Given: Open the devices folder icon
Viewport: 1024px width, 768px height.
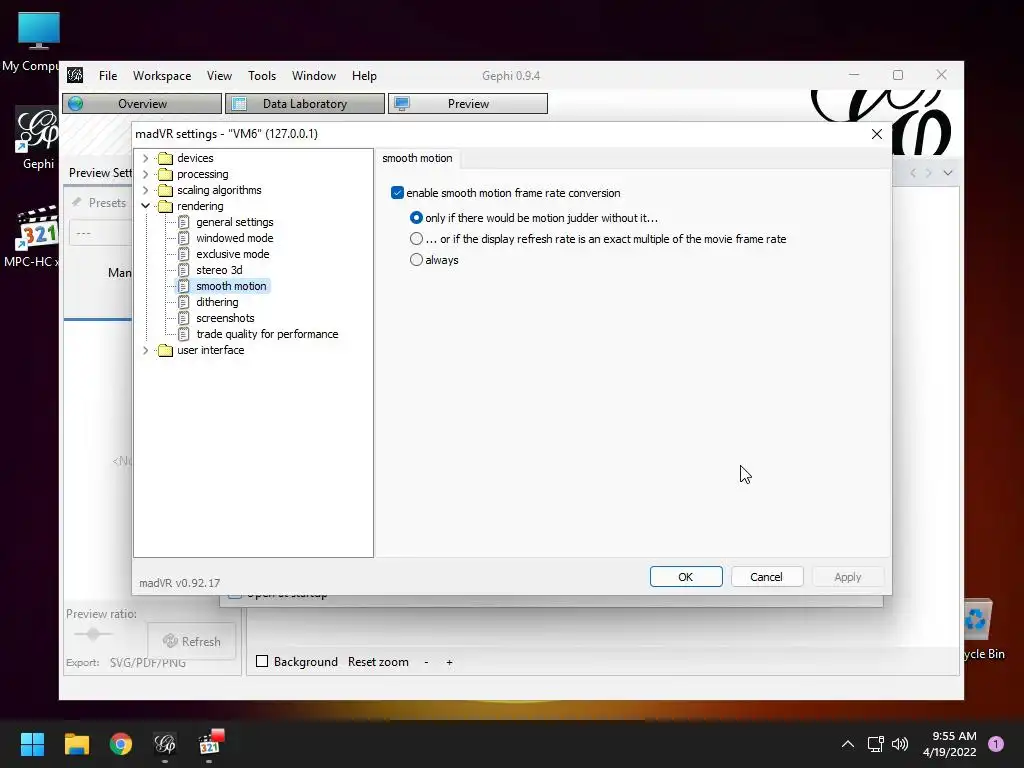Looking at the screenshot, I should pyautogui.click(x=166, y=158).
